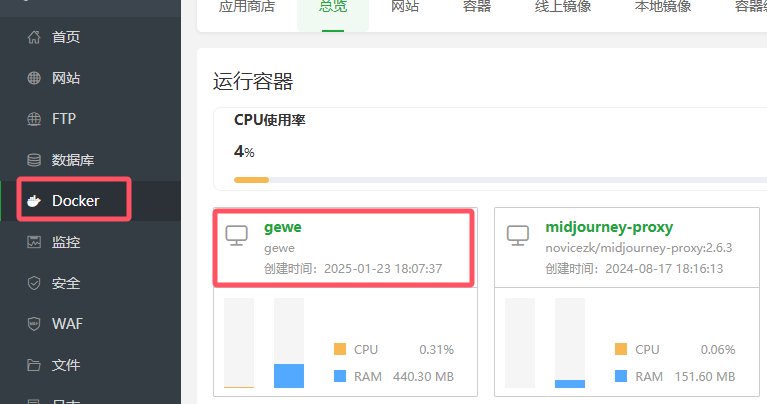Click the midjourney-proxy RAM usage bar

click(x=570, y=343)
